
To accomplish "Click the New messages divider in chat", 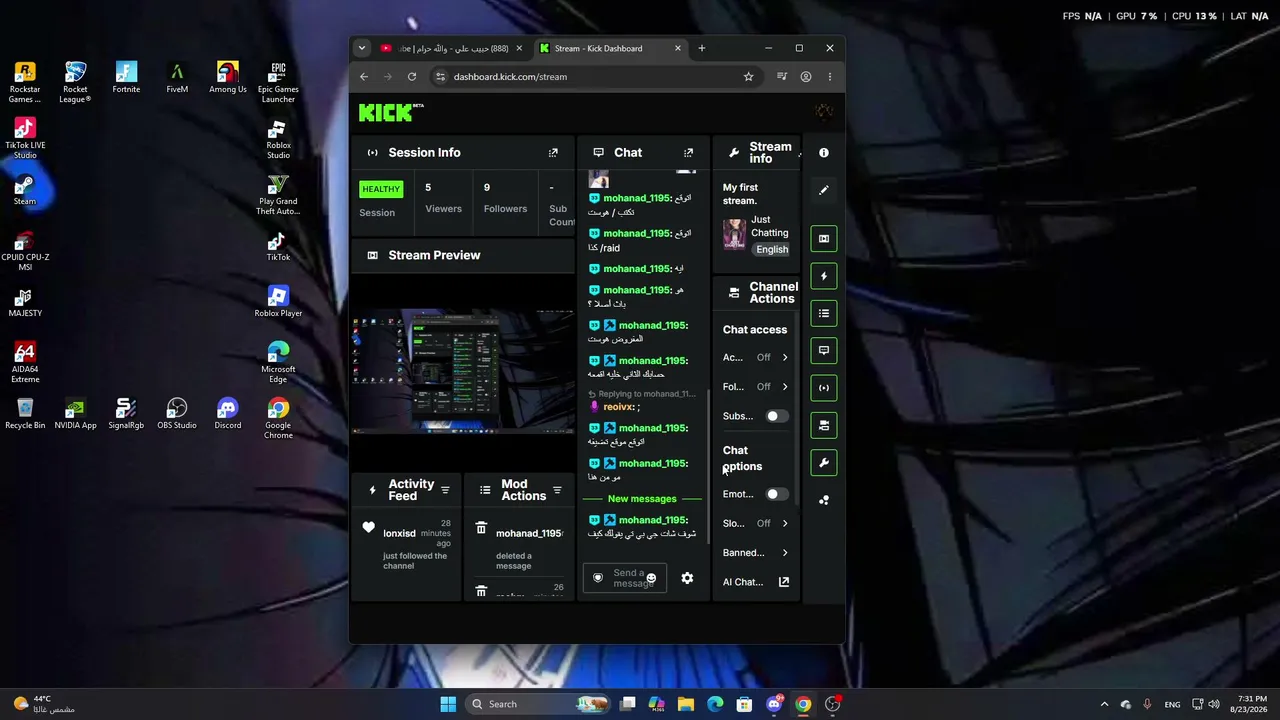I will point(642,499).
